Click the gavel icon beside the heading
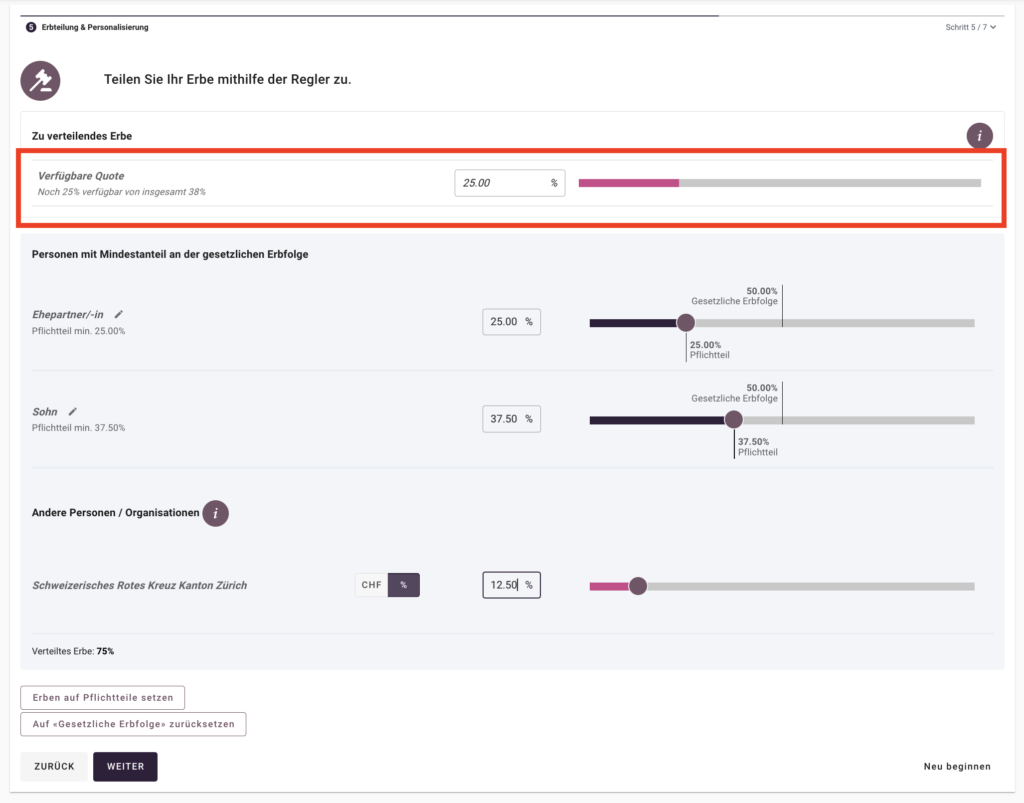This screenshot has height=803, width=1024. [41, 80]
